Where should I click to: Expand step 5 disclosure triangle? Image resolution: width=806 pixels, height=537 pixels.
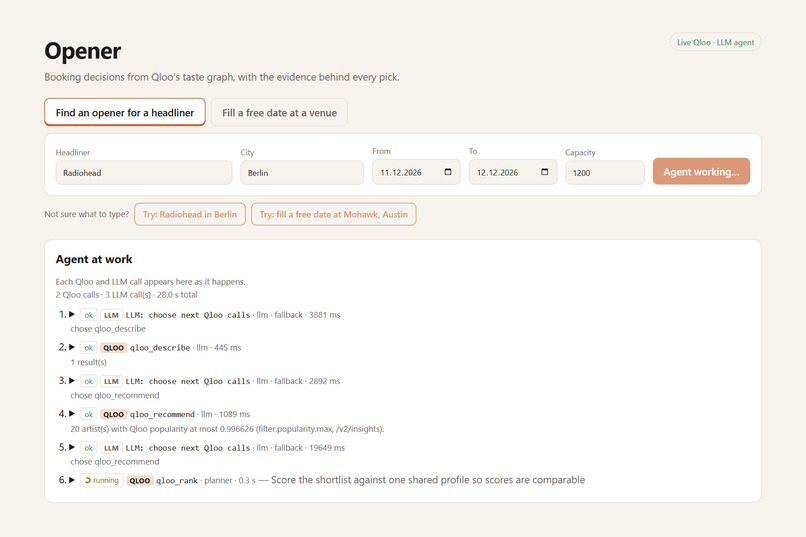point(72,447)
